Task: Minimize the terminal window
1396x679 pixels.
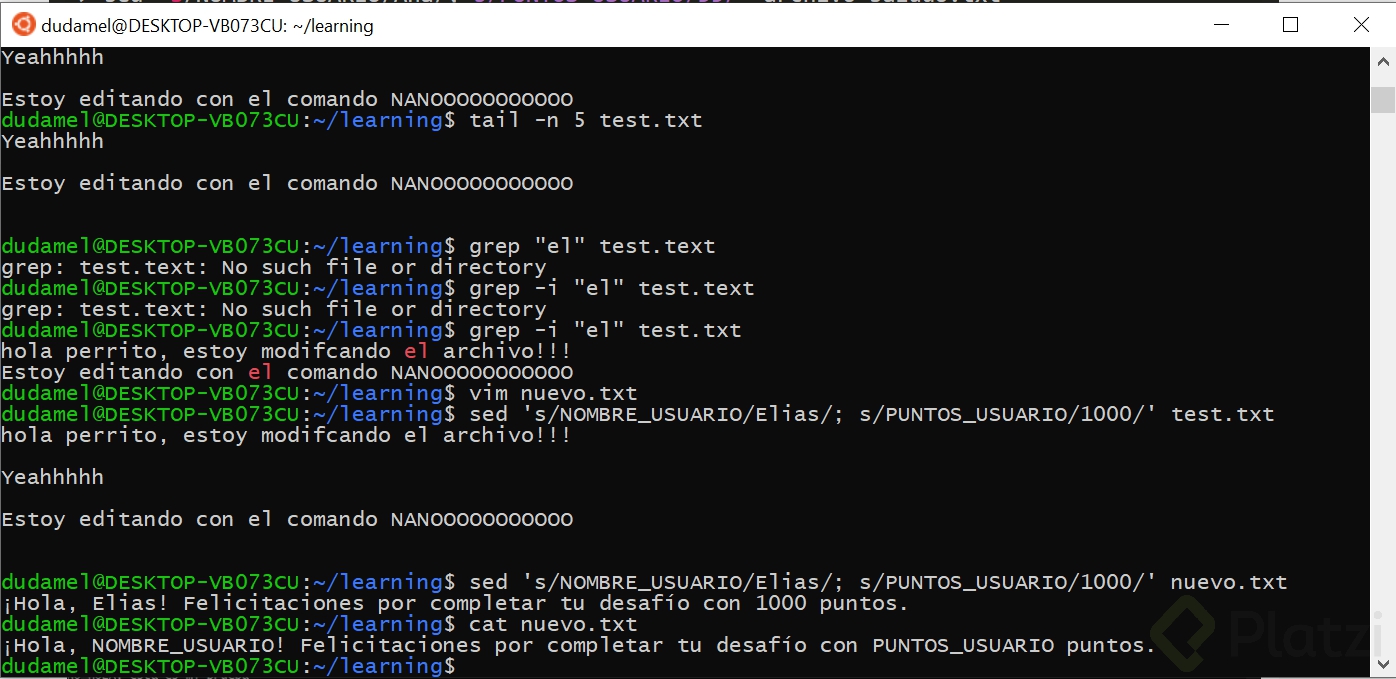Action: 1219,25
